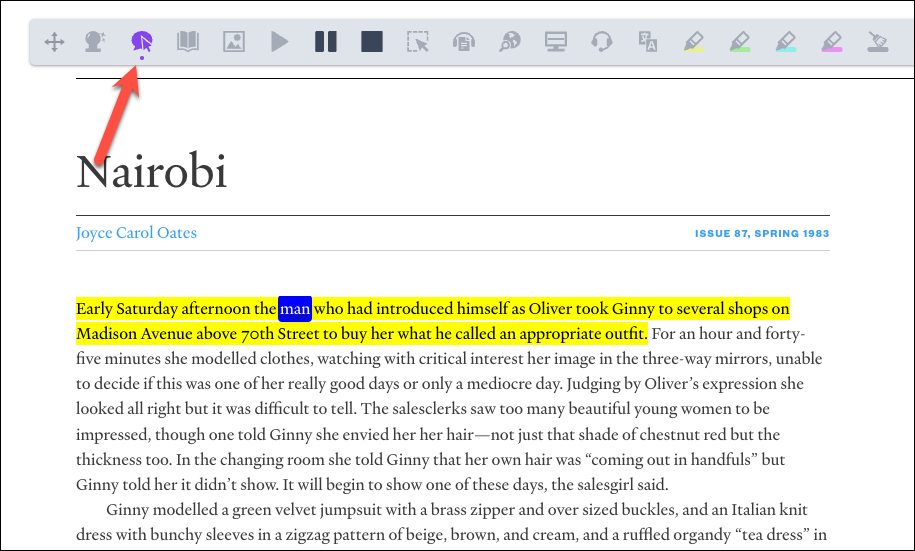This screenshot has width=915, height=551.
Task: Click the Clear Highlights broom icon
Action: [878, 42]
